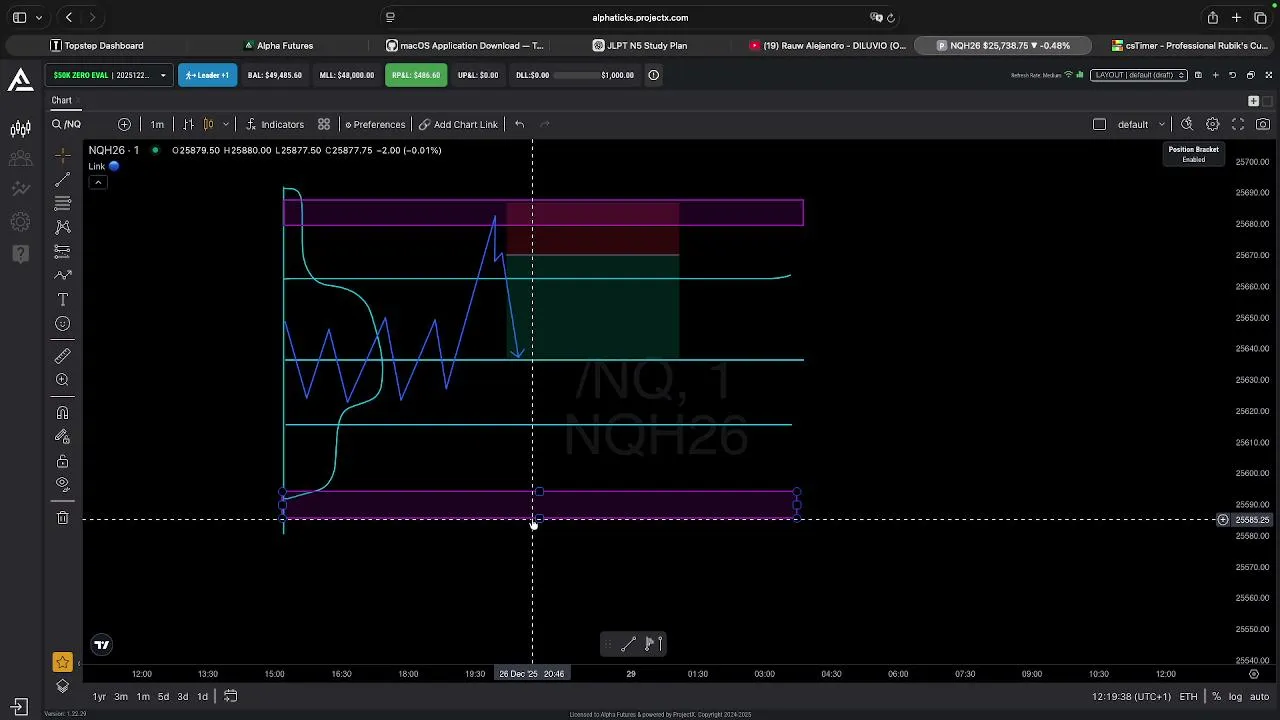Select the bars chart style
This screenshot has height=720, width=1280.
point(188,124)
